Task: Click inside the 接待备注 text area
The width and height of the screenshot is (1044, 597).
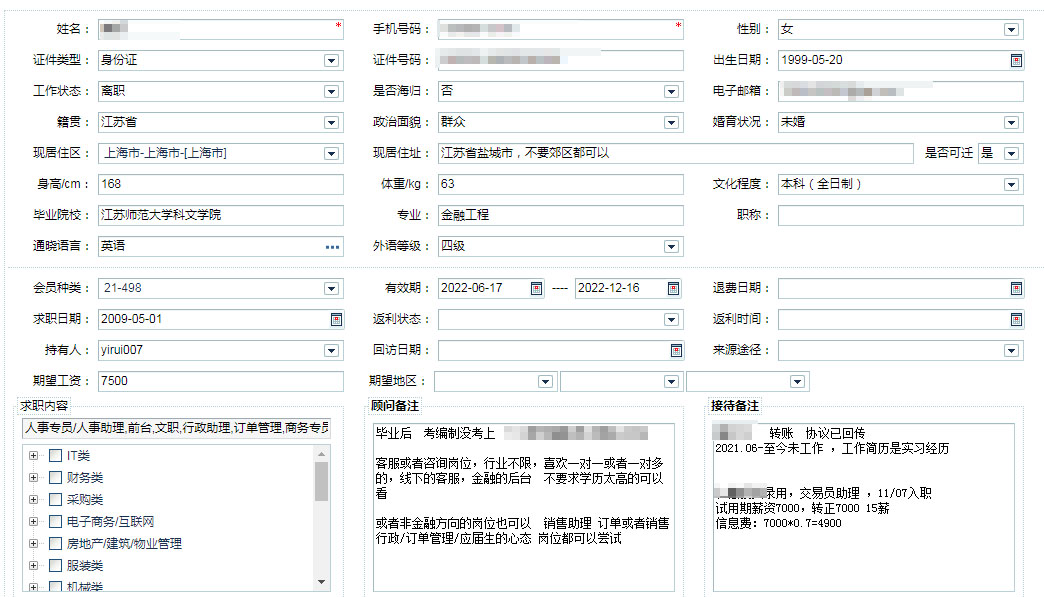Action: tap(864, 507)
